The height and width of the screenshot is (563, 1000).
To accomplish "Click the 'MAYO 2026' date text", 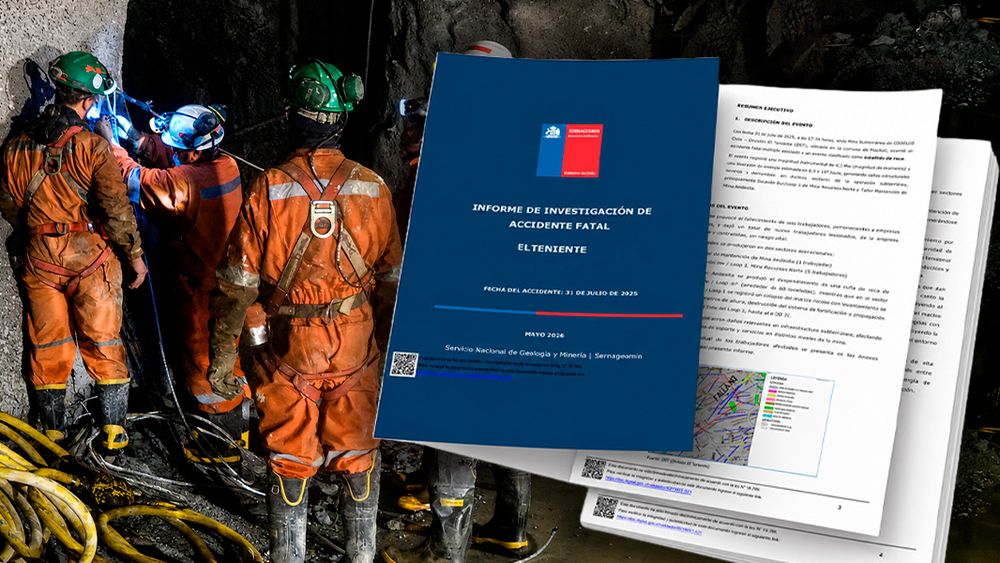I will [x=544, y=334].
